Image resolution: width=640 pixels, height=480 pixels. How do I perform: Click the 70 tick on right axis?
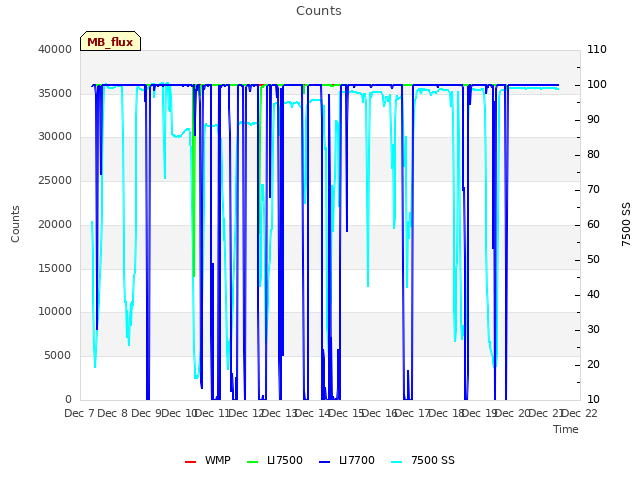pyautogui.click(x=593, y=190)
